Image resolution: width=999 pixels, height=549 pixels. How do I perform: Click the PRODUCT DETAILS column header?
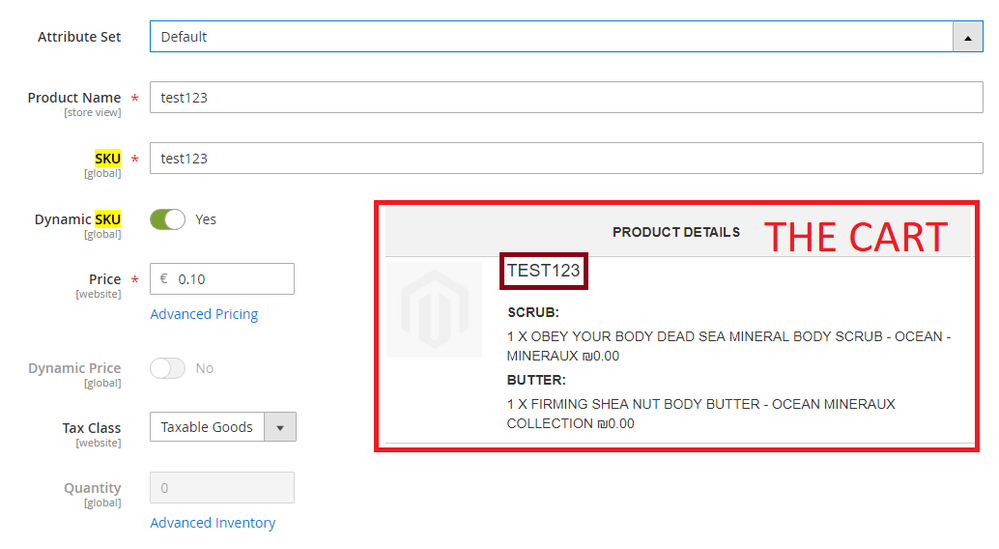[676, 232]
